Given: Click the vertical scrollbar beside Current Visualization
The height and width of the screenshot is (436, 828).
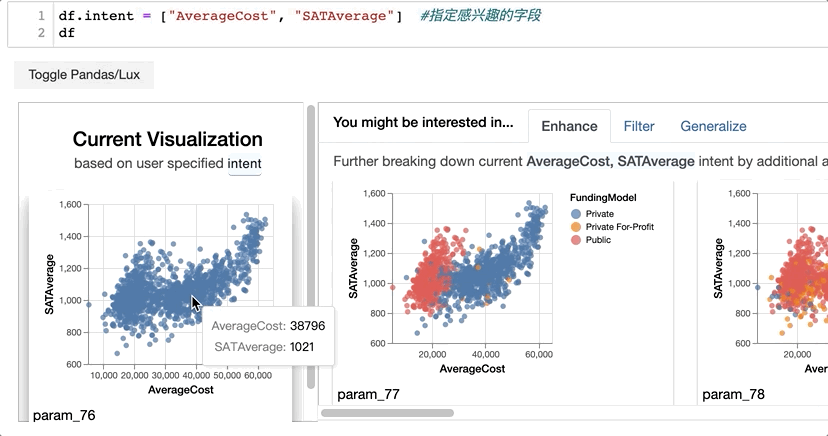Looking at the screenshot, I should [311, 247].
